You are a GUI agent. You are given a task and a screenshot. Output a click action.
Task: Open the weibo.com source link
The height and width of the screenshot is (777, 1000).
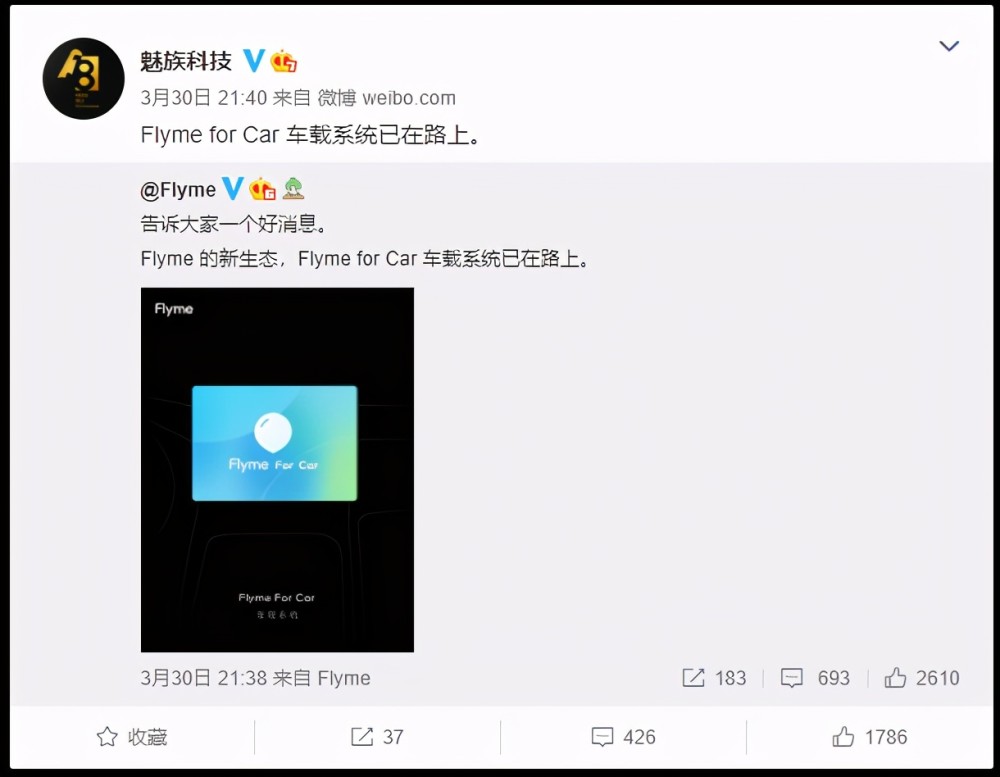click(409, 98)
